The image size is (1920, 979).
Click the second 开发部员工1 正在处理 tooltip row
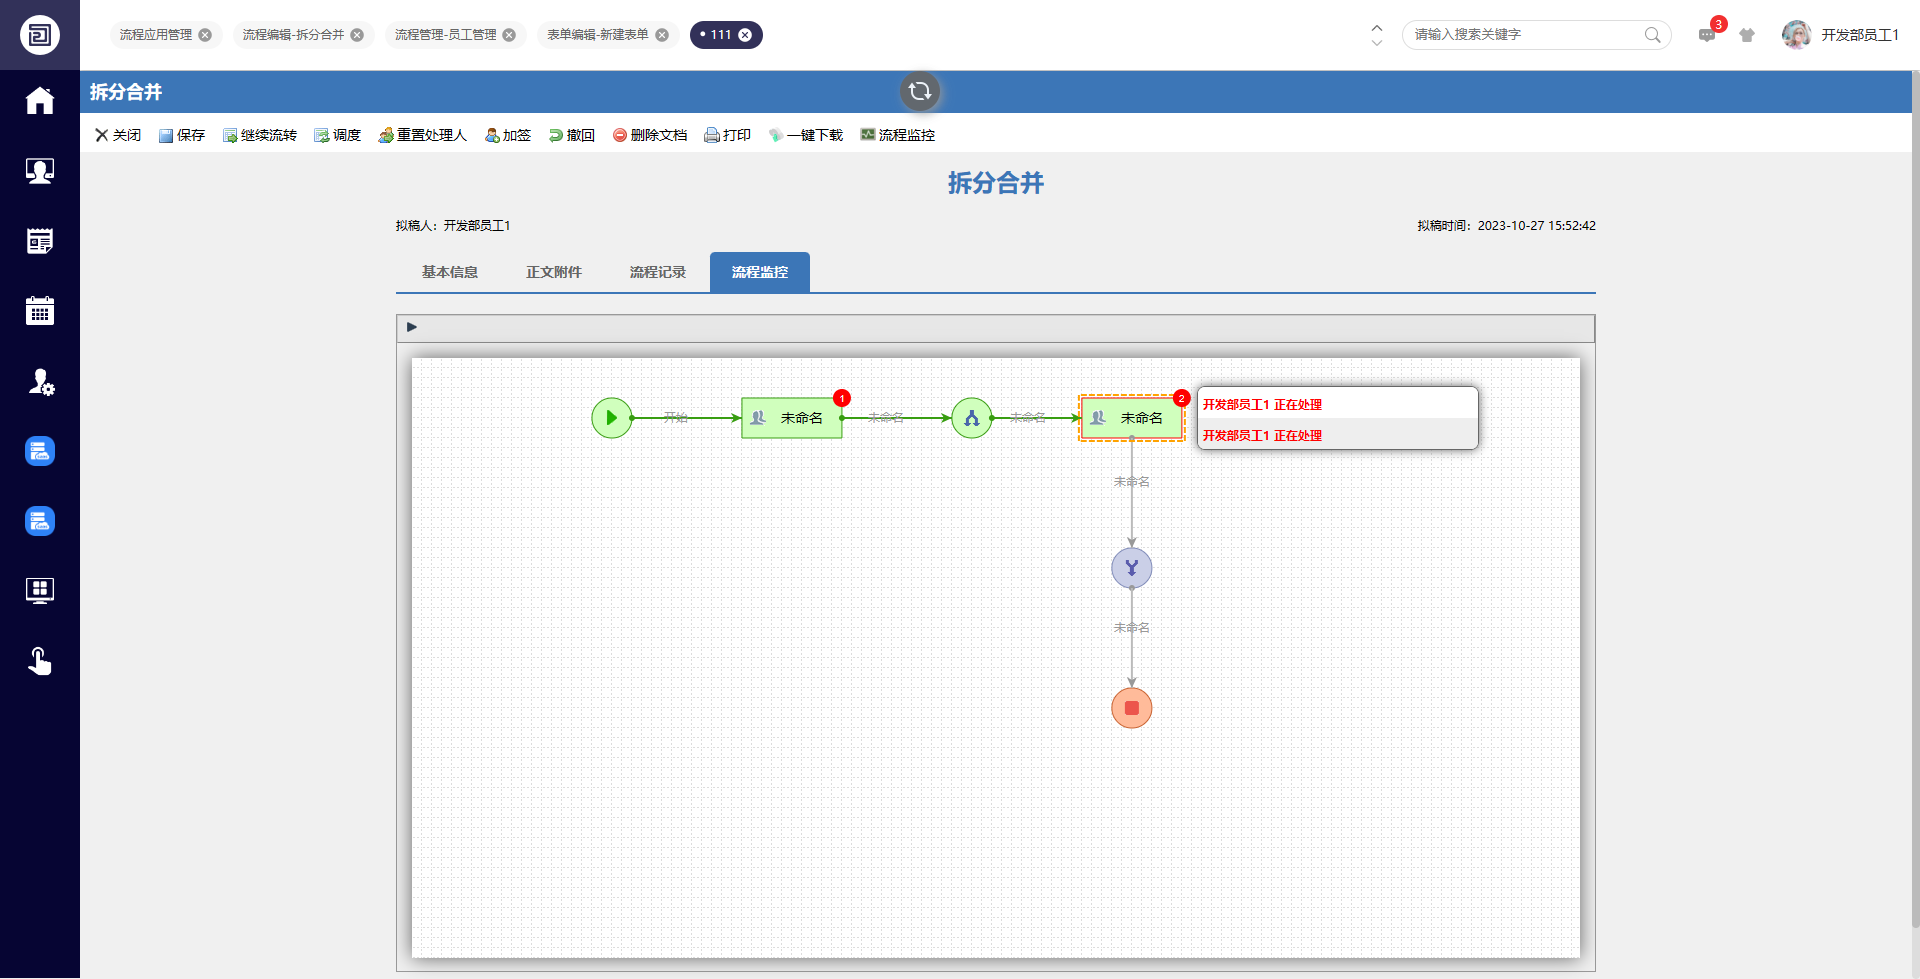1337,435
